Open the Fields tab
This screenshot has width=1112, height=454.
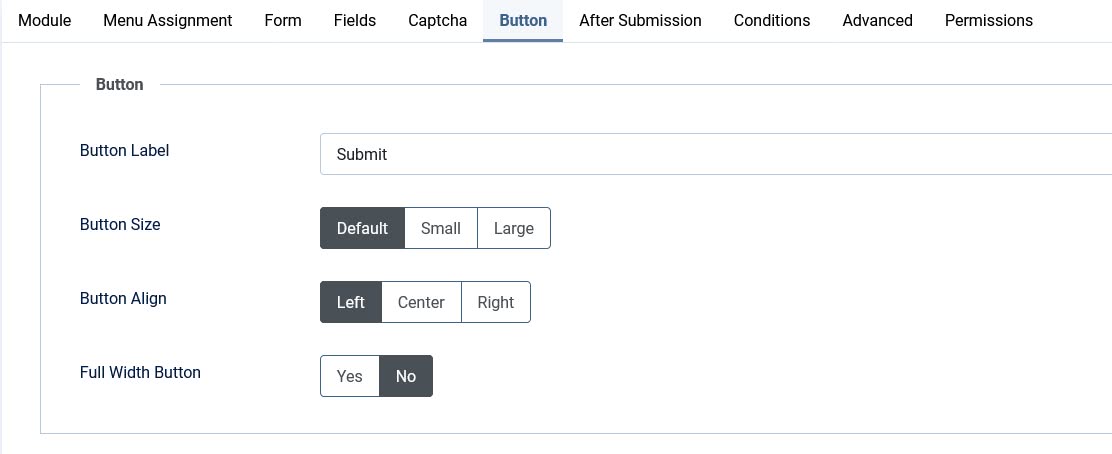(355, 20)
